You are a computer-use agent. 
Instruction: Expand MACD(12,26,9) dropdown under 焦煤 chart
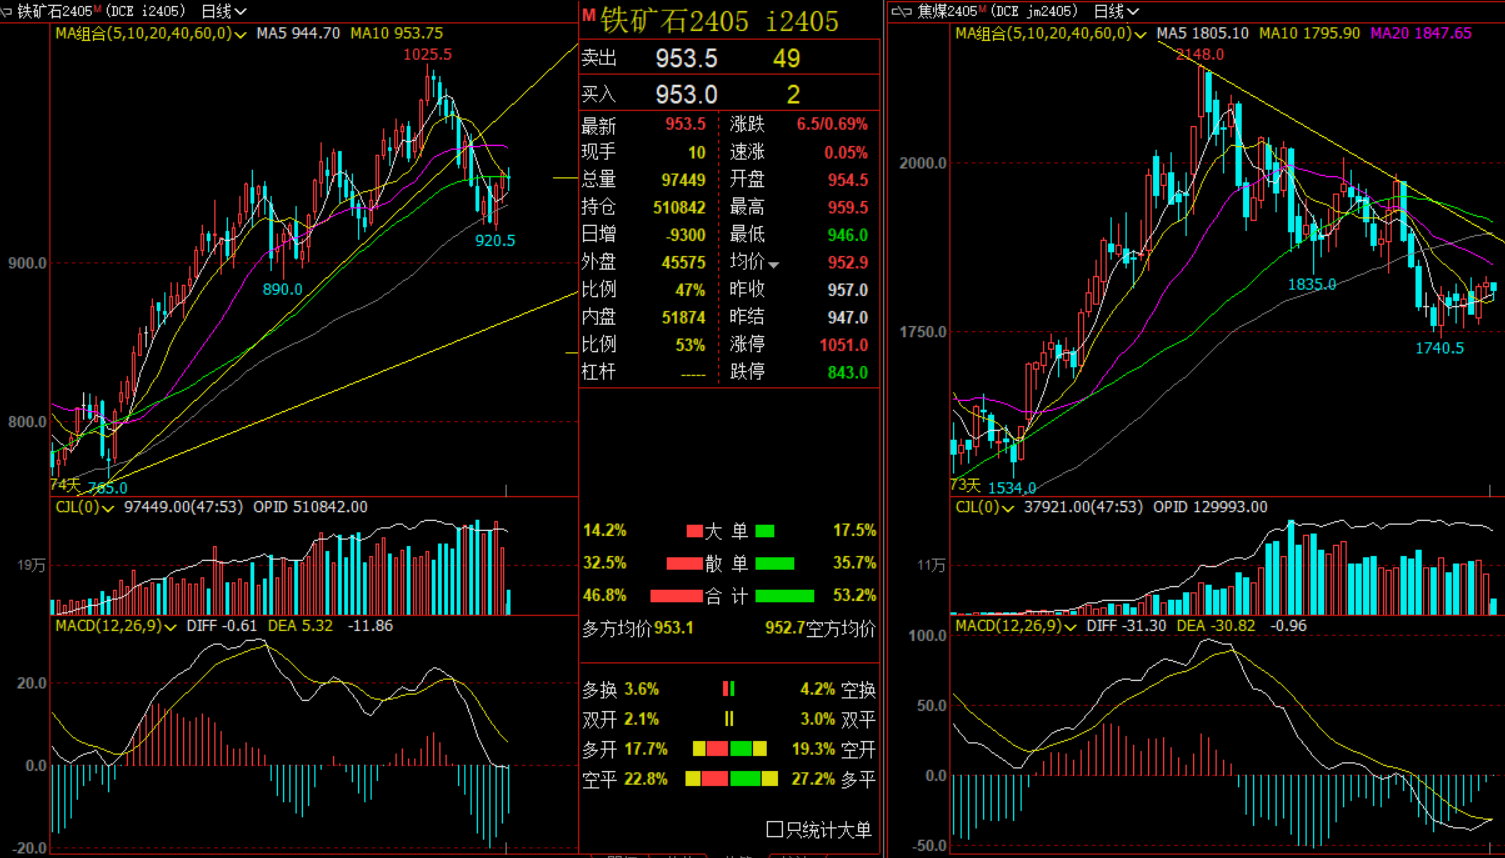point(1070,627)
